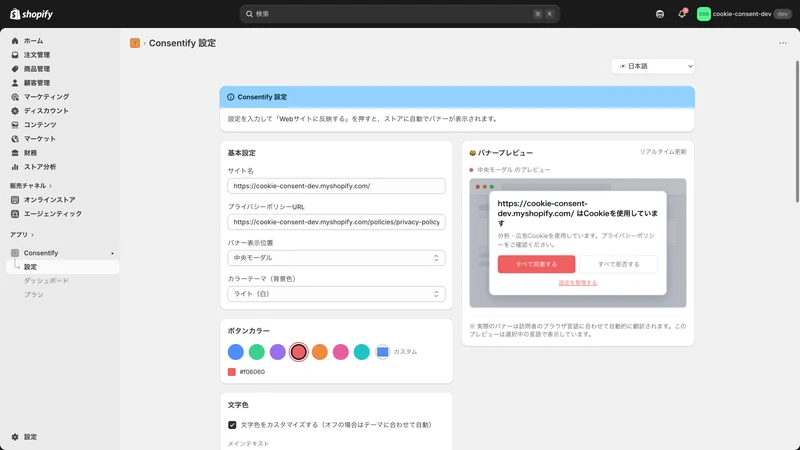Click the 設定を管理する link in preview
The width and height of the screenshot is (800, 450).
pos(578,283)
